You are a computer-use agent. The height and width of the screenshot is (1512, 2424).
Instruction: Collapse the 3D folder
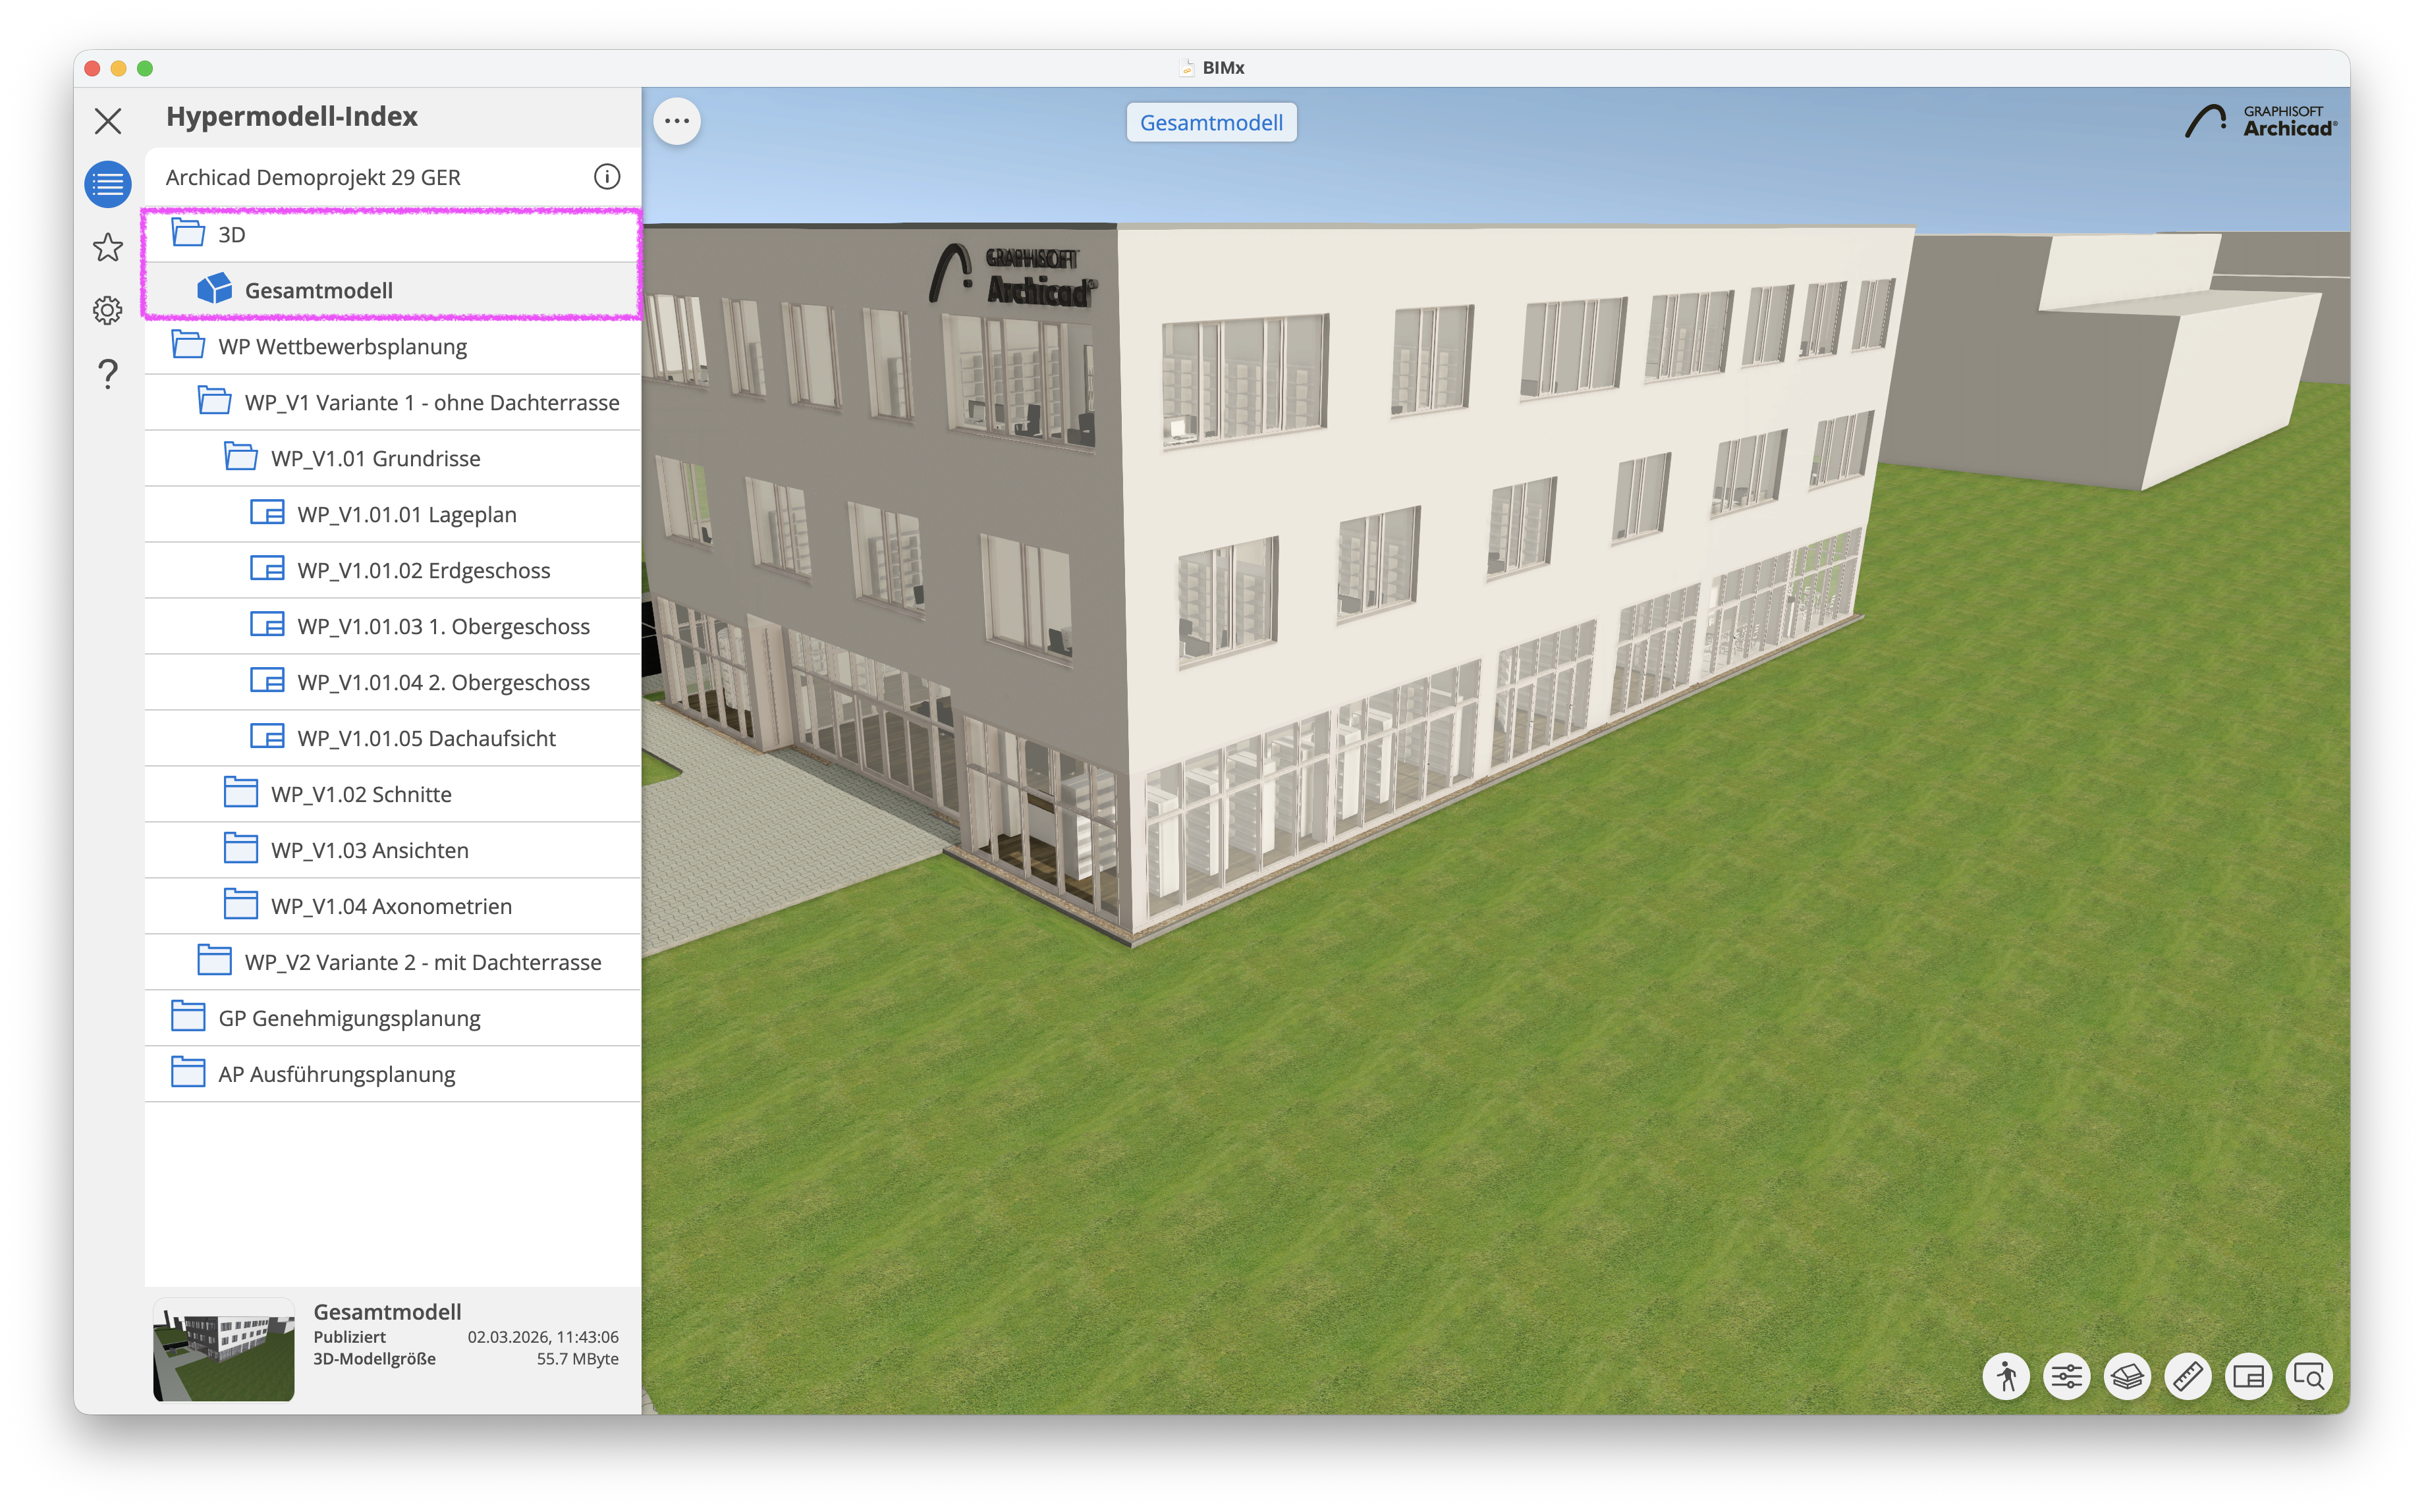click(393, 234)
